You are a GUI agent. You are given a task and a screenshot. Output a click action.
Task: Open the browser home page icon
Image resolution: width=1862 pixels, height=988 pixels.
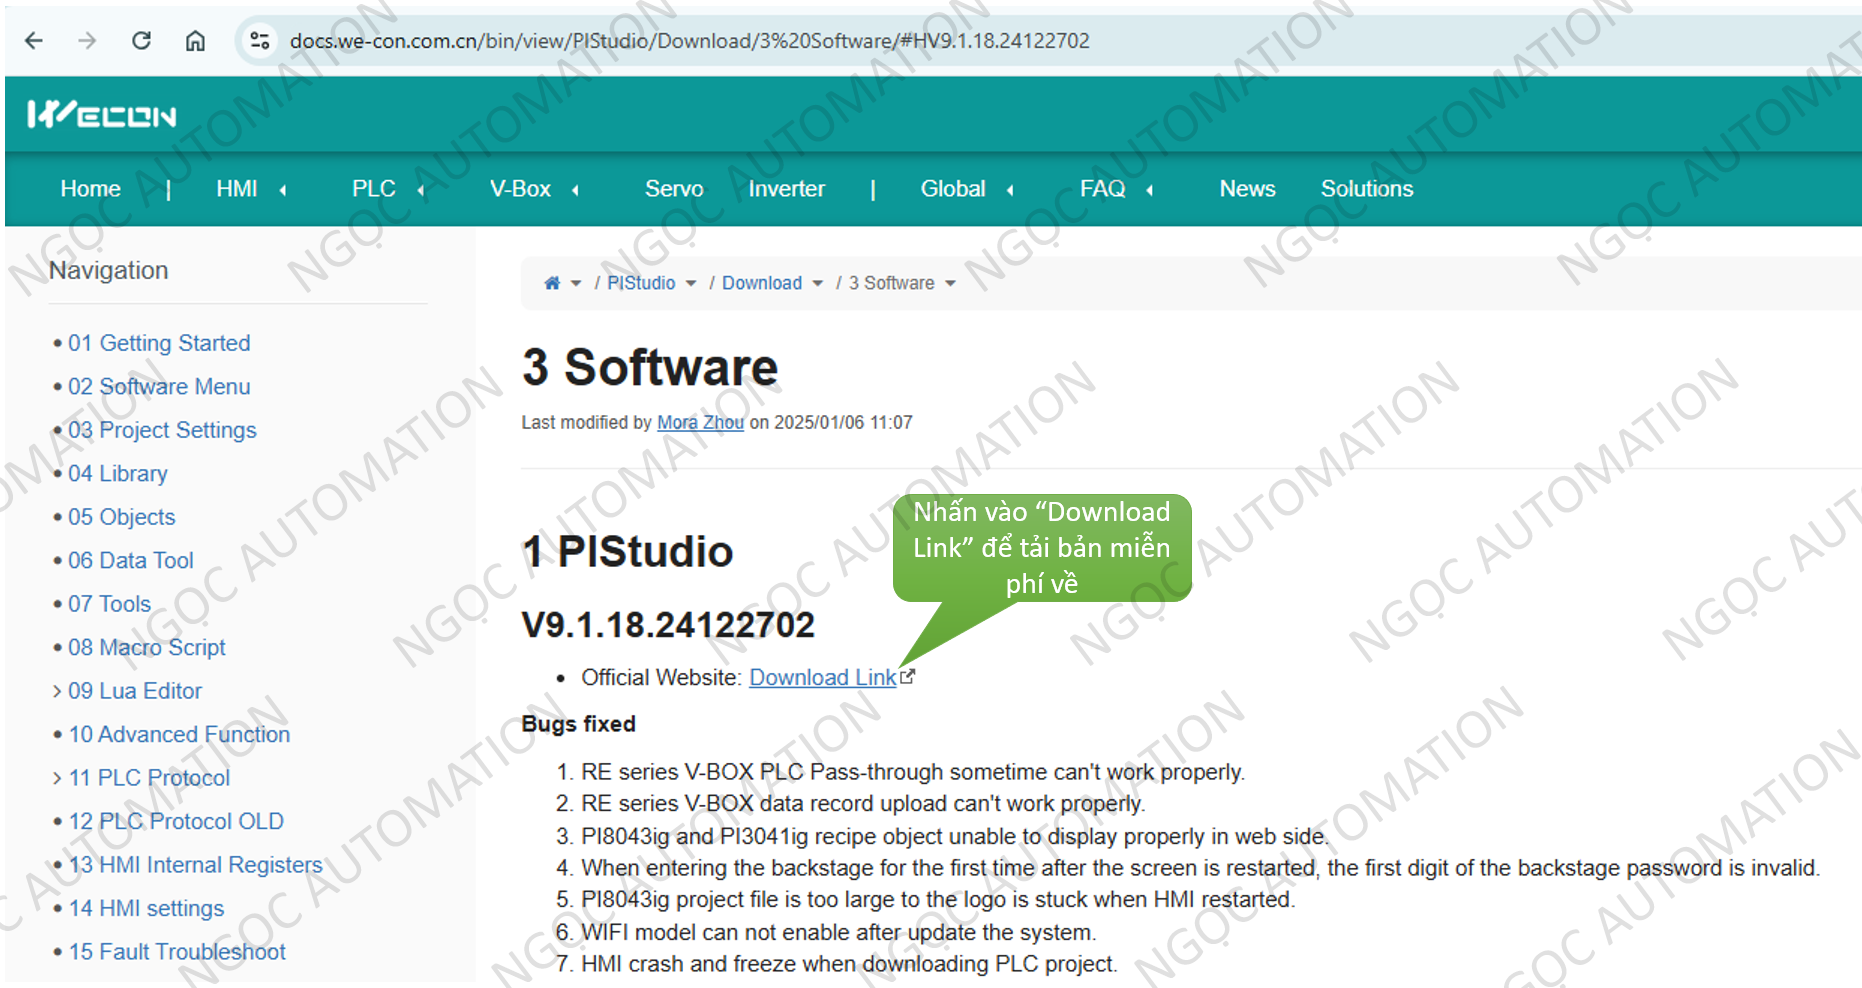pyautogui.click(x=196, y=41)
